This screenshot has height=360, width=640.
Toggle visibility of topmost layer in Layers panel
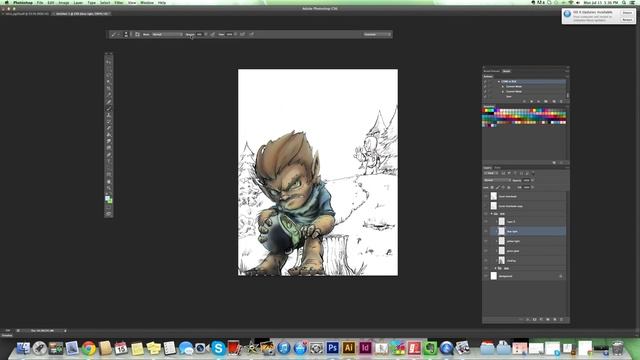click(x=486, y=196)
